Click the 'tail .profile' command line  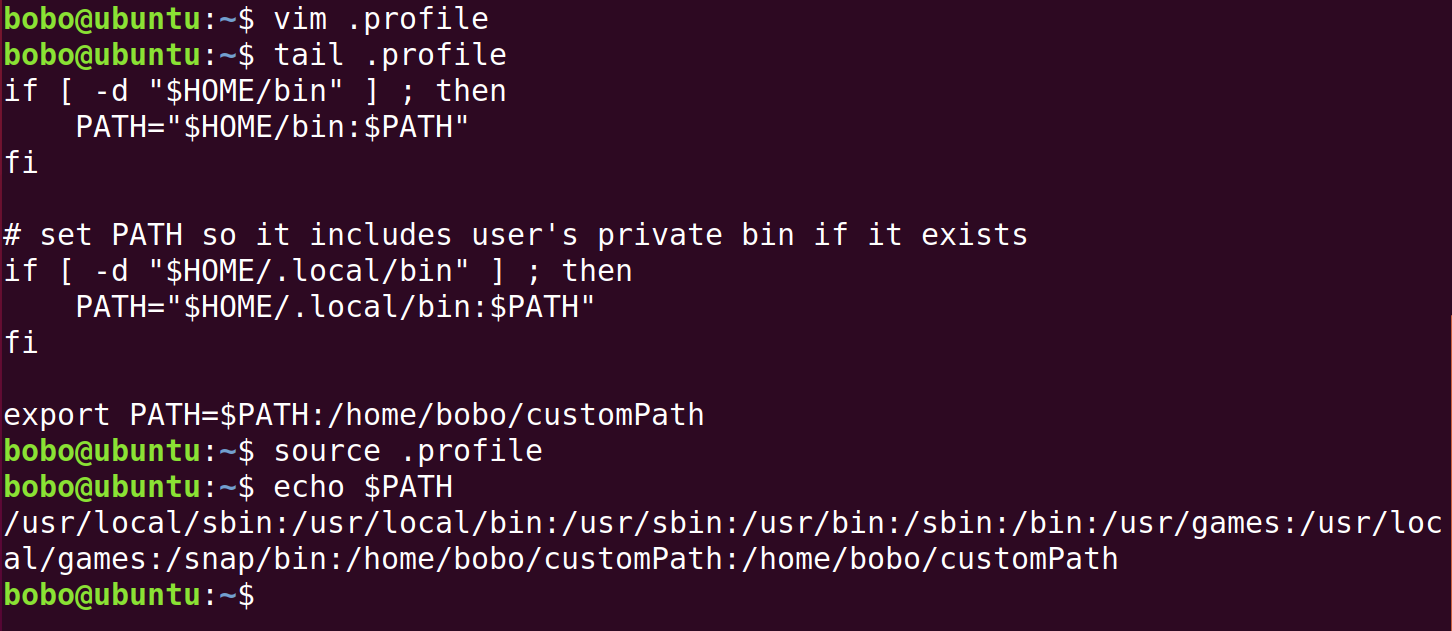390,55
